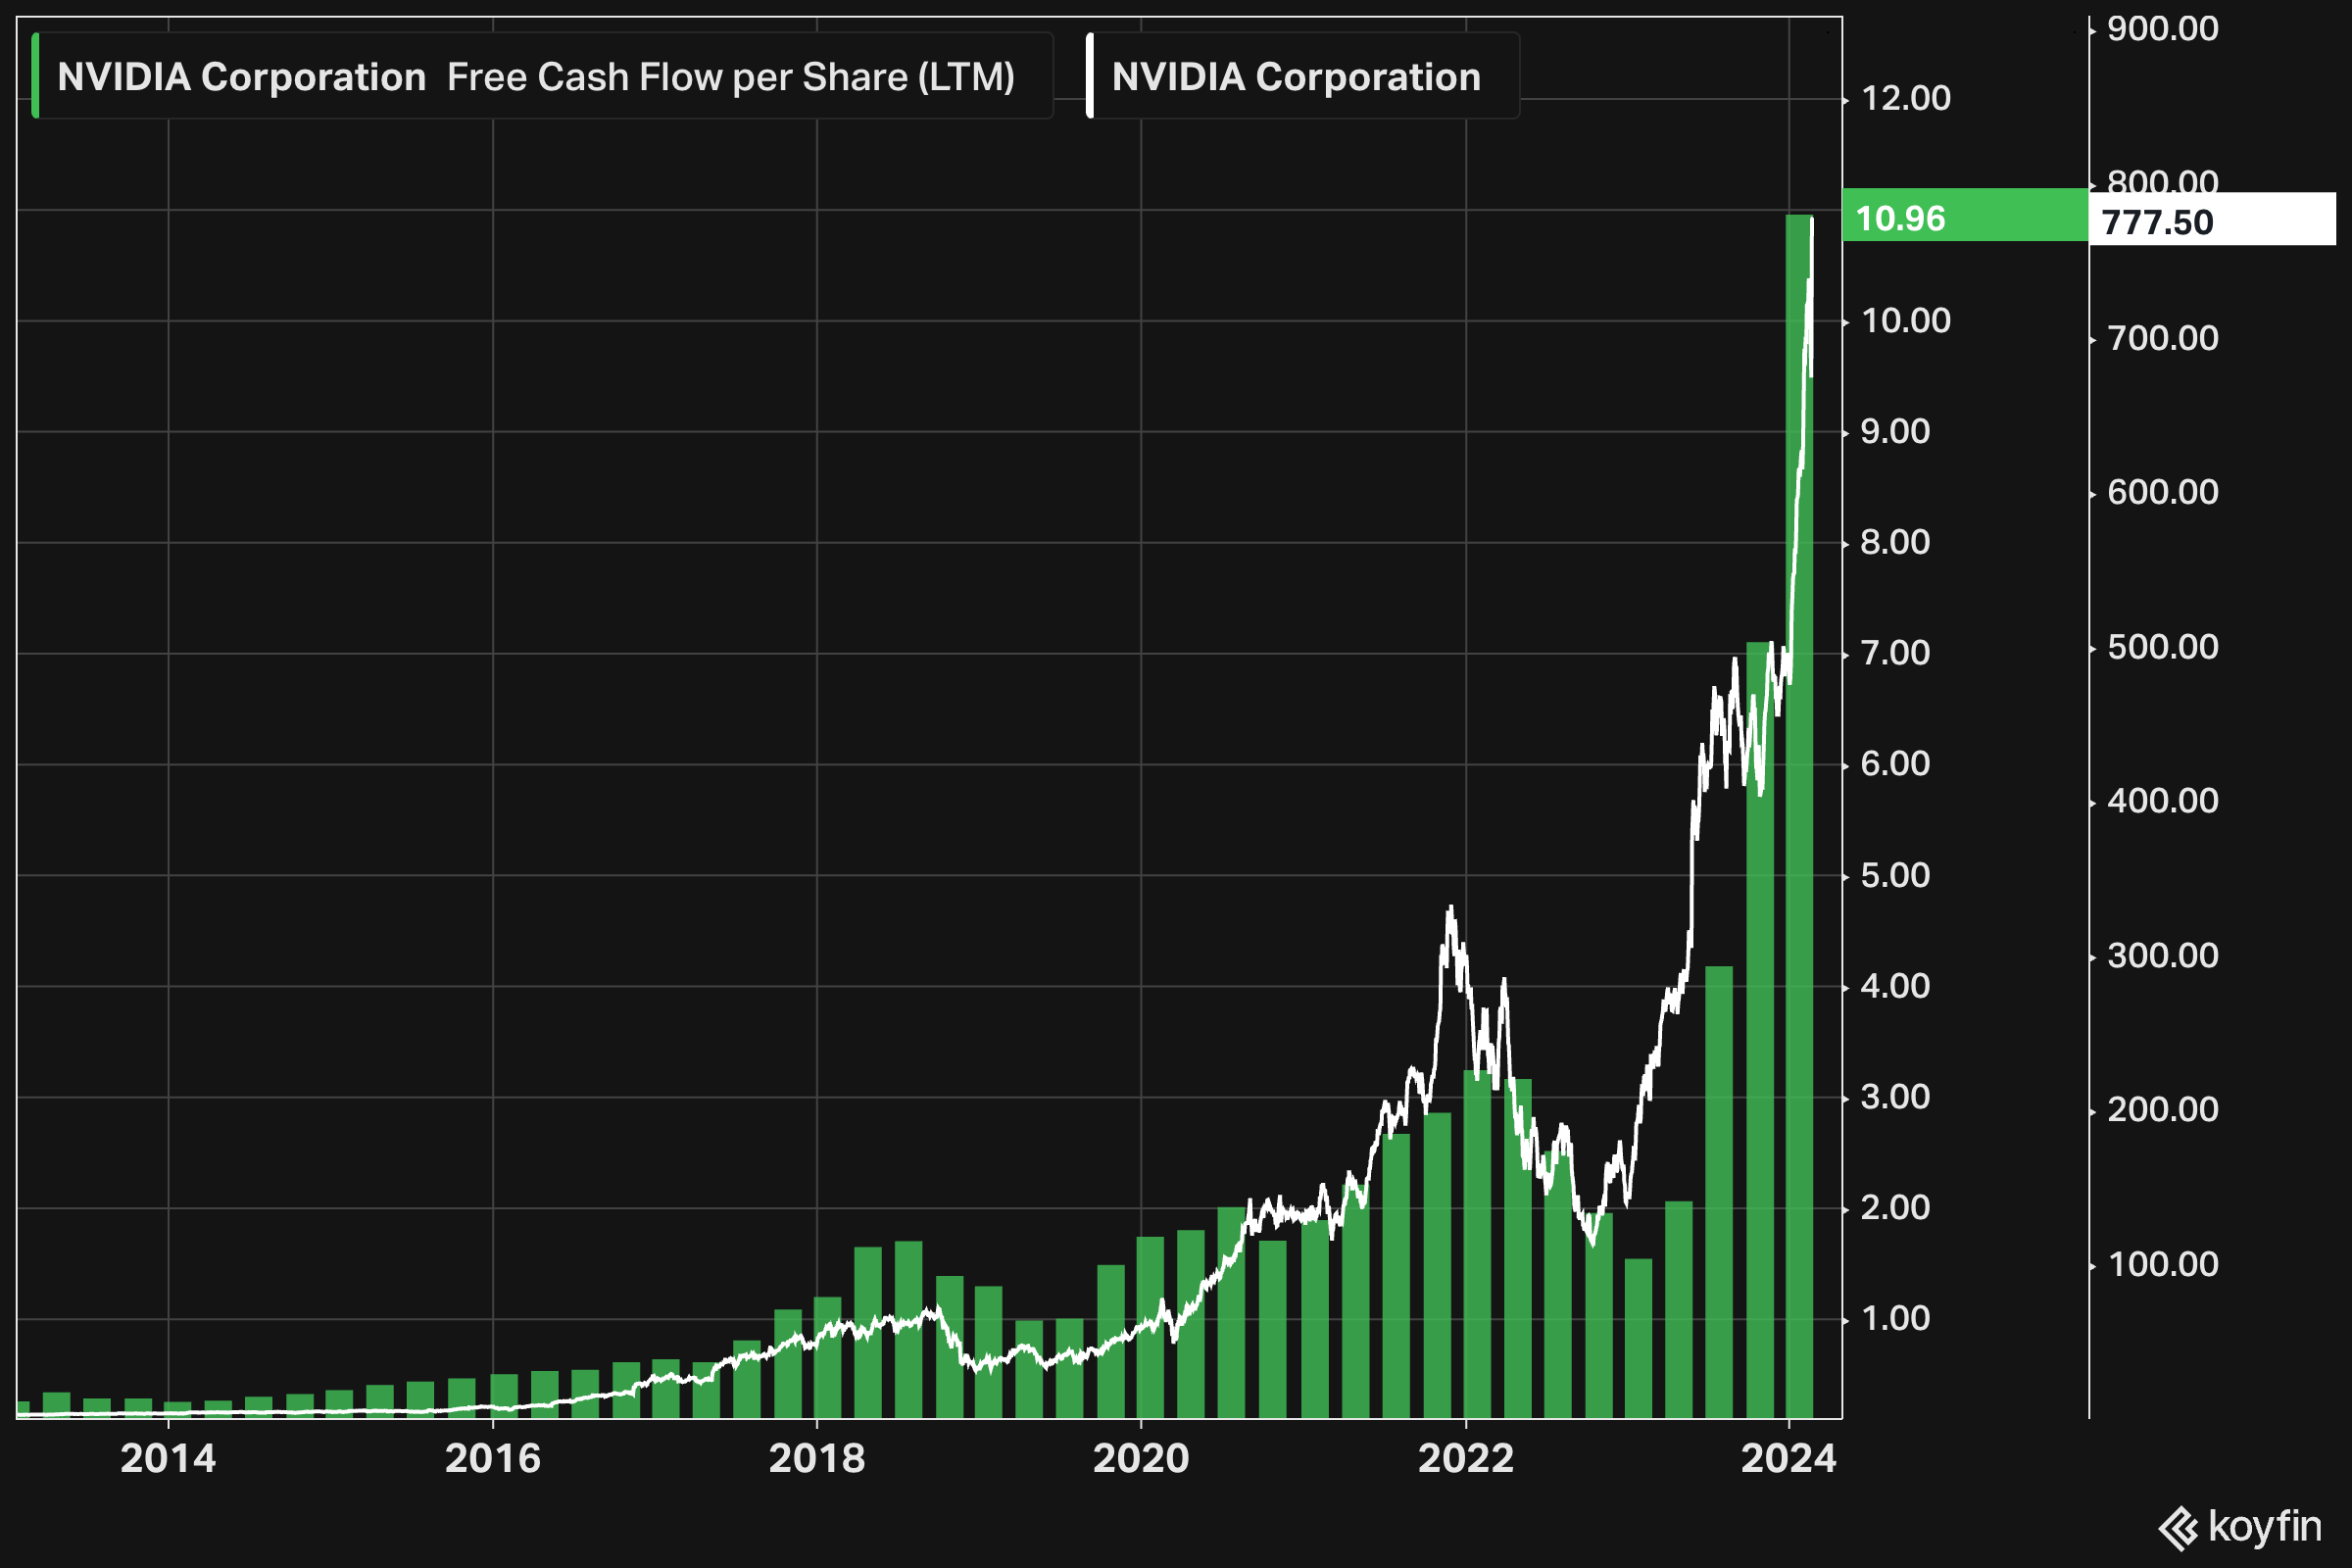2352x1568 pixels.
Task: Click the green bar reaching about 4.00
Action: pos(1719,1192)
